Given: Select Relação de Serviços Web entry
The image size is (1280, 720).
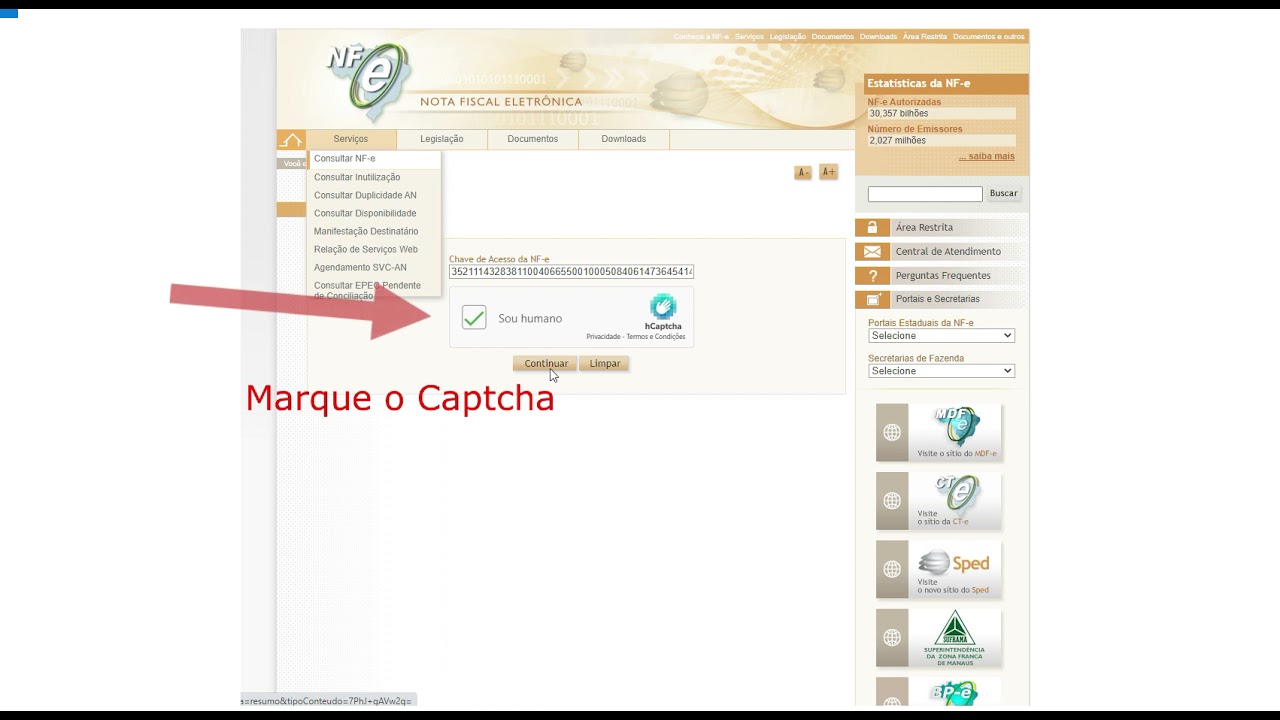Looking at the screenshot, I should [374, 249].
